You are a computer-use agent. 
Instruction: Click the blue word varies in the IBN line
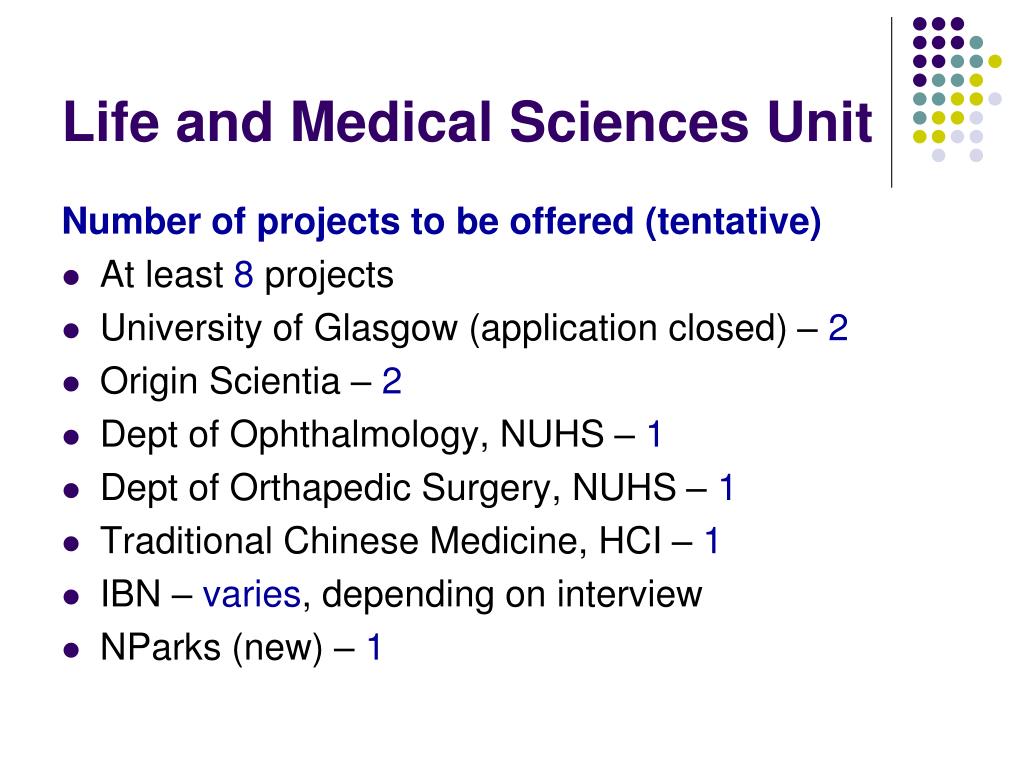[251, 595]
